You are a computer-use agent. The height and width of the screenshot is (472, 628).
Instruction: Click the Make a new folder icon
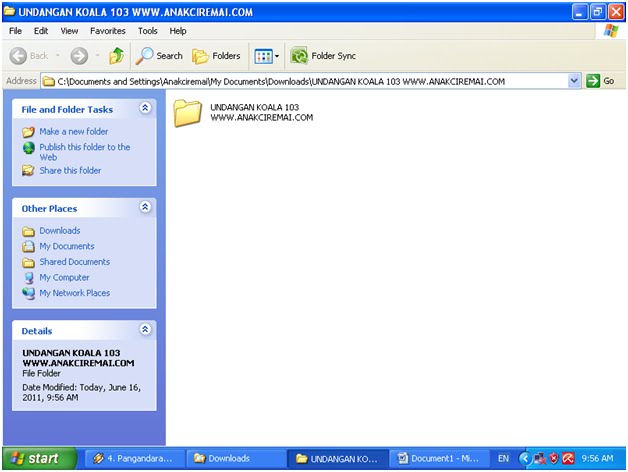click(28, 132)
